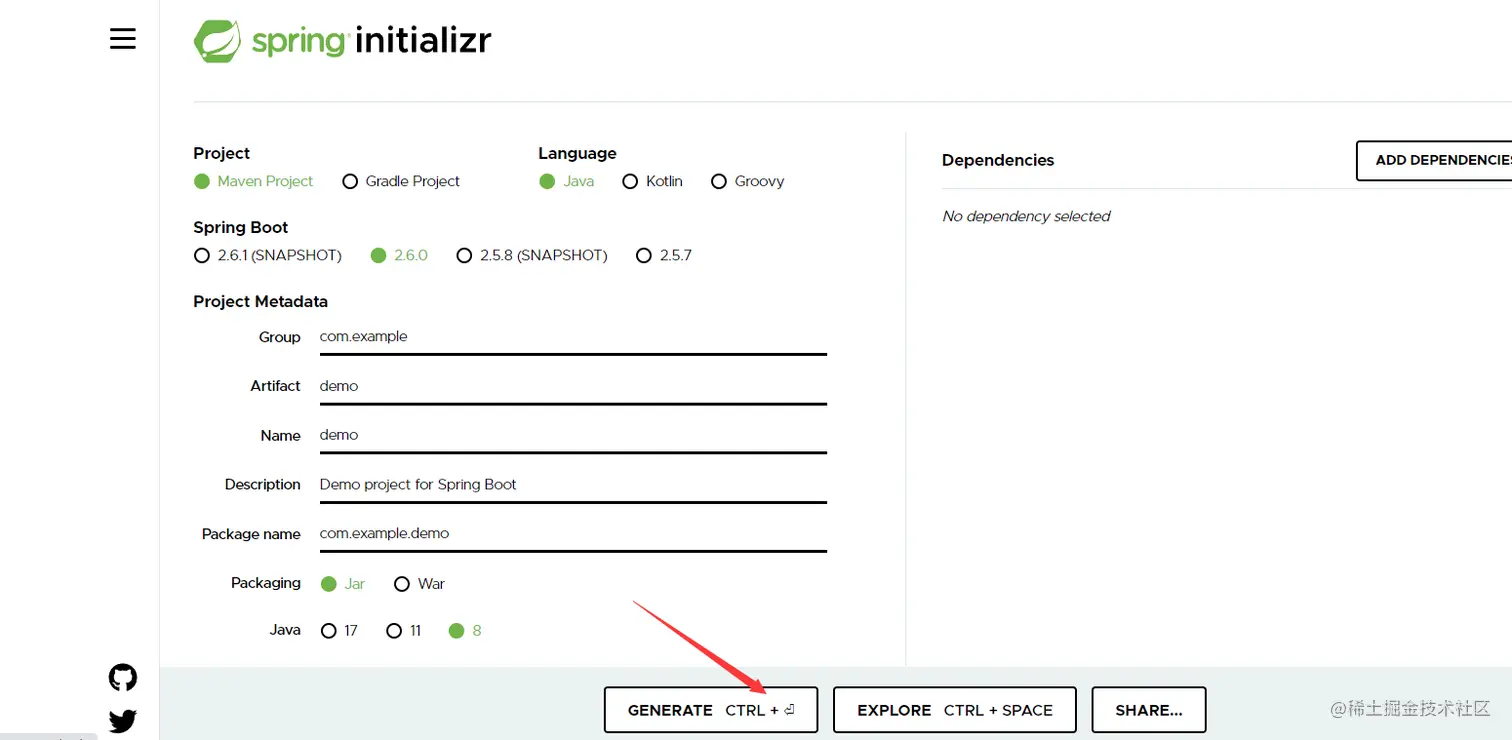The height and width of the screenshot is (740, 1512).
Task: Click the GENERATE button
Action: 711,710
